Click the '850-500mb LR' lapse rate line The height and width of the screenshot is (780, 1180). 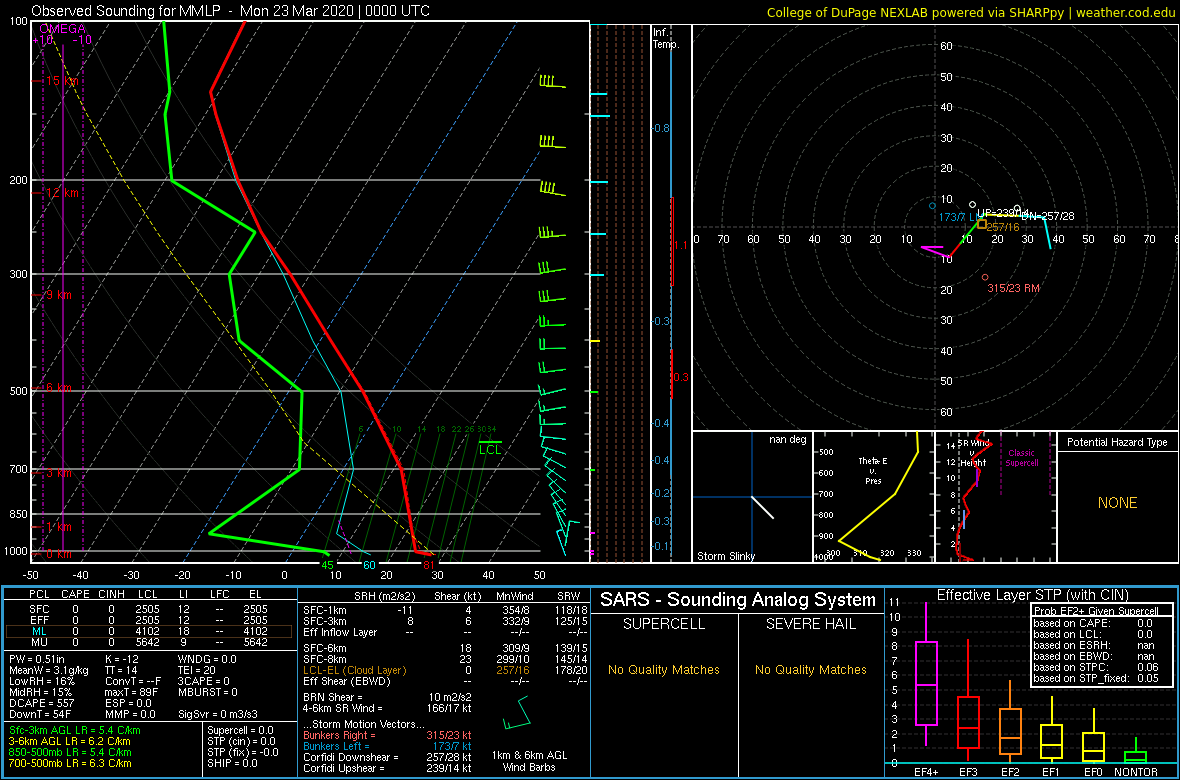pyautogui.click(x=74, y=752)
